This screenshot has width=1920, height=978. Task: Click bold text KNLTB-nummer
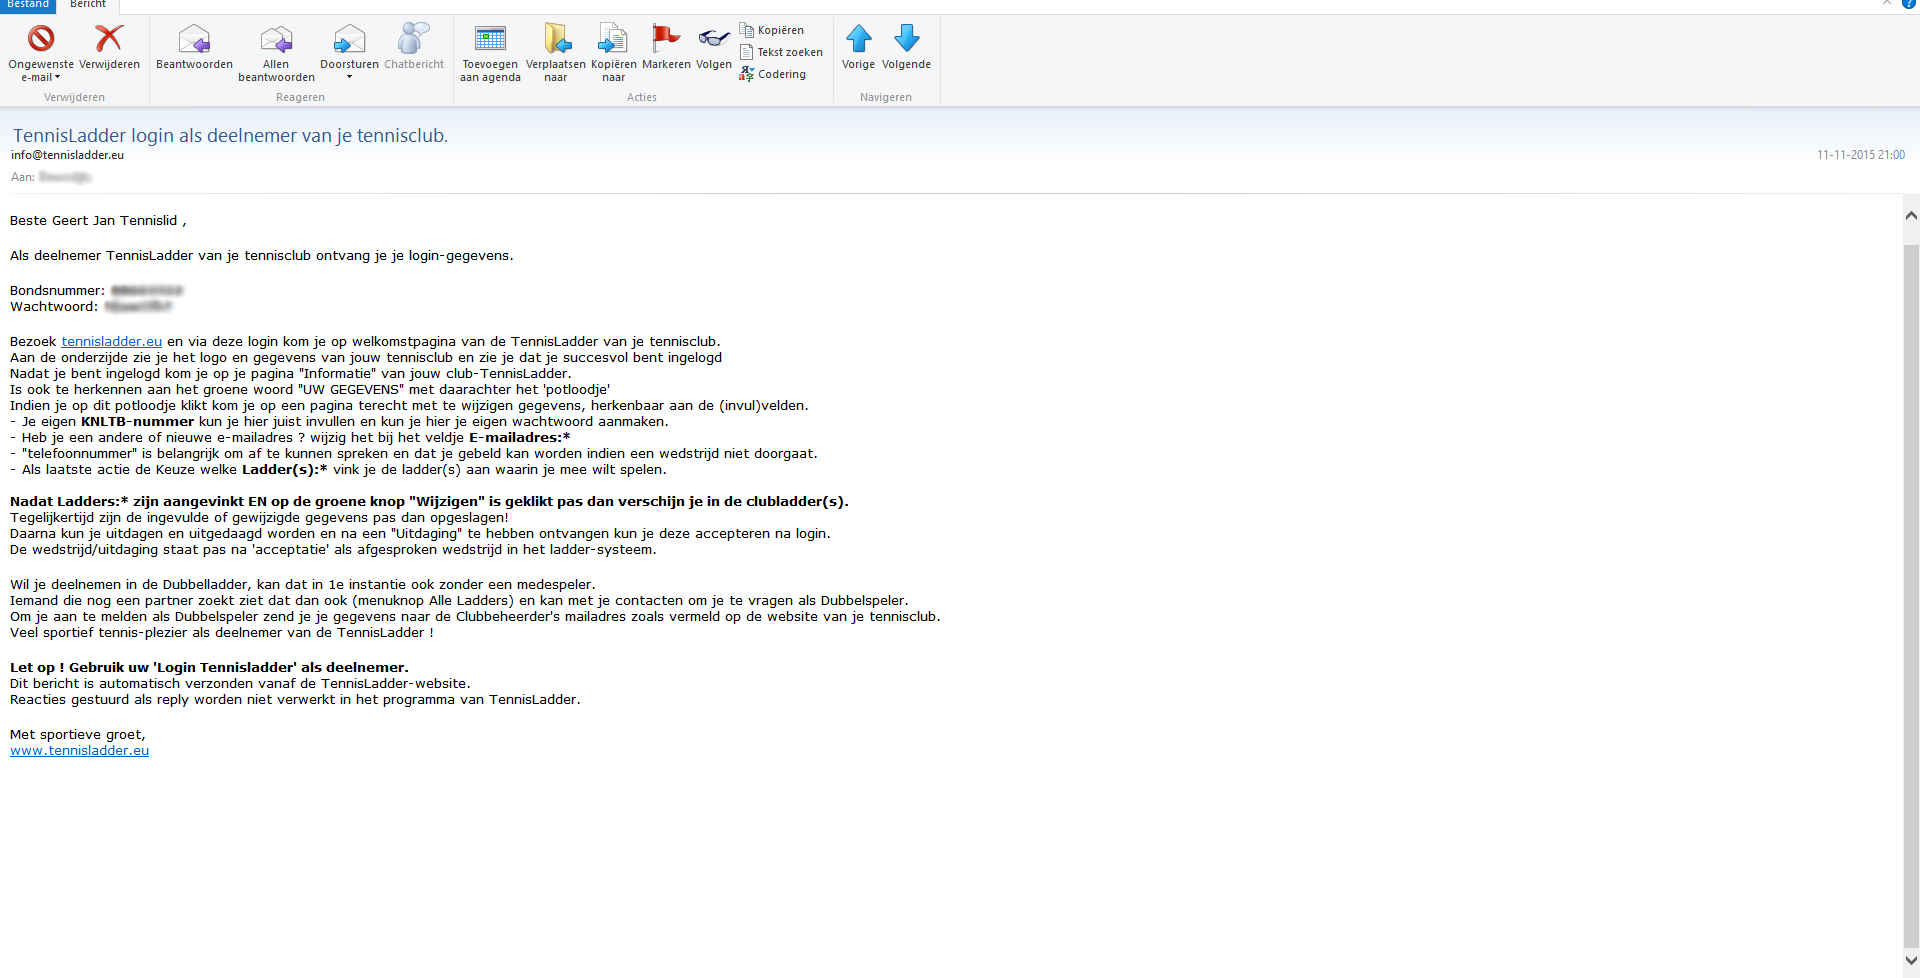[x=137, y=422]
